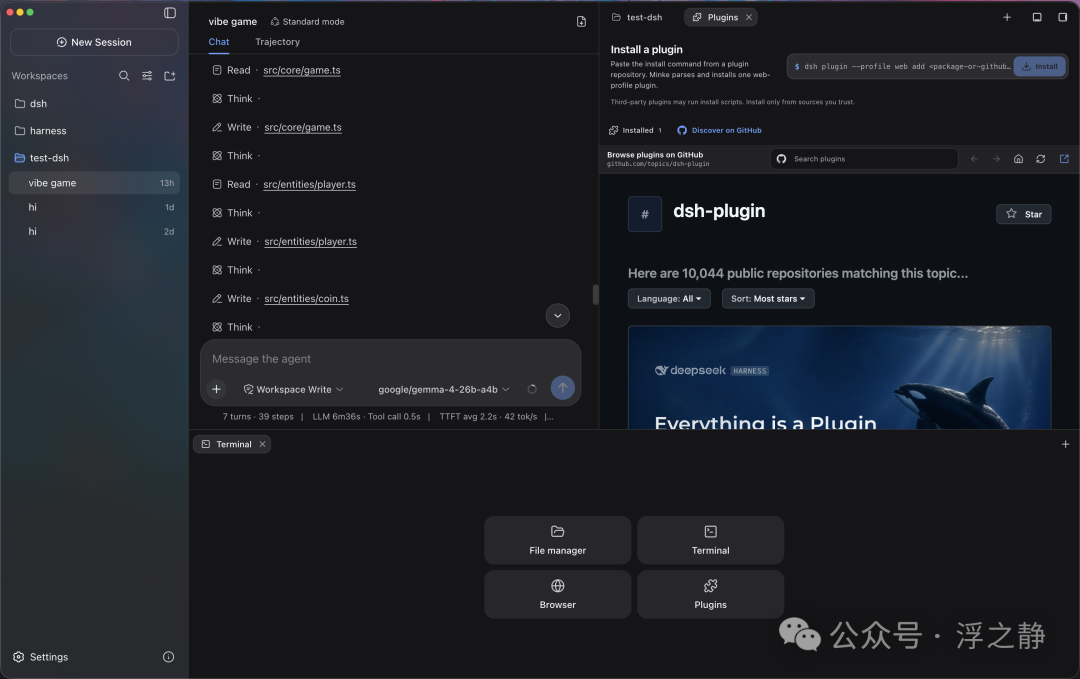Screen dimensions: 1080x679
Task: Add a new workspace folder
Action: pyautogui.click(x=169, y=76)
